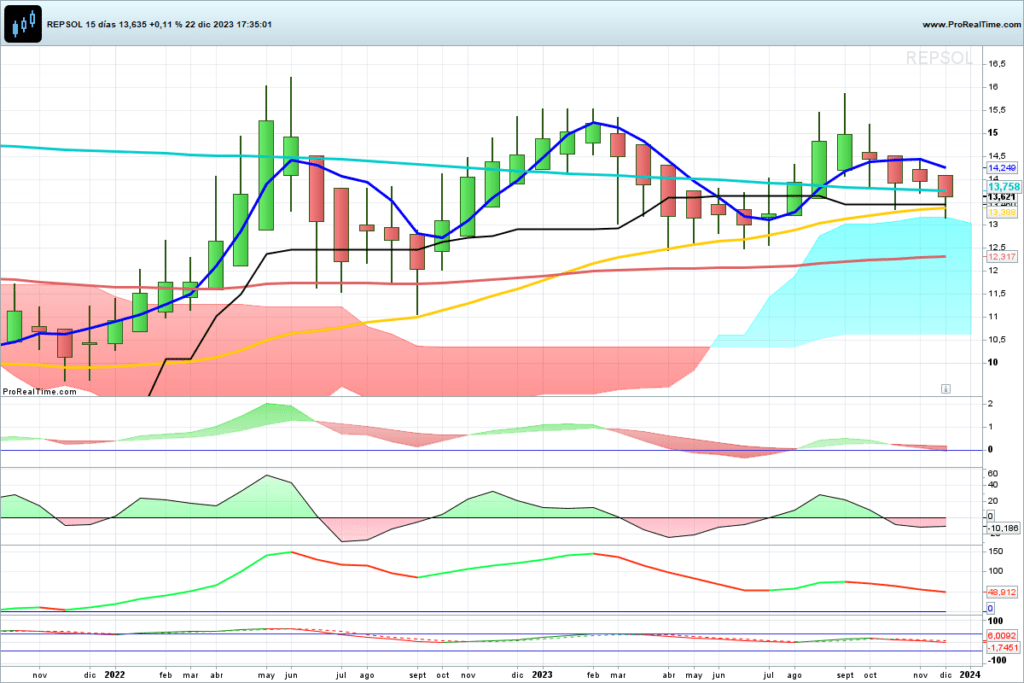Click the black 13,621 price label

(1001, 197)
